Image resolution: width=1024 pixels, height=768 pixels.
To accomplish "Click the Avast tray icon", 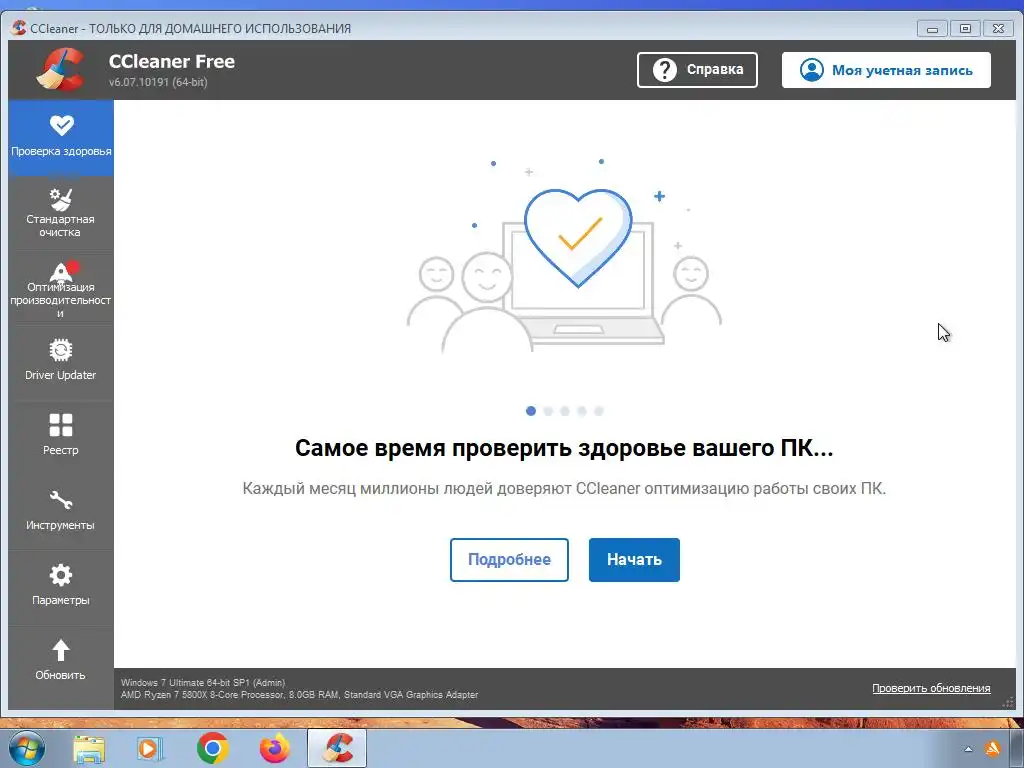I will [993, 748].
